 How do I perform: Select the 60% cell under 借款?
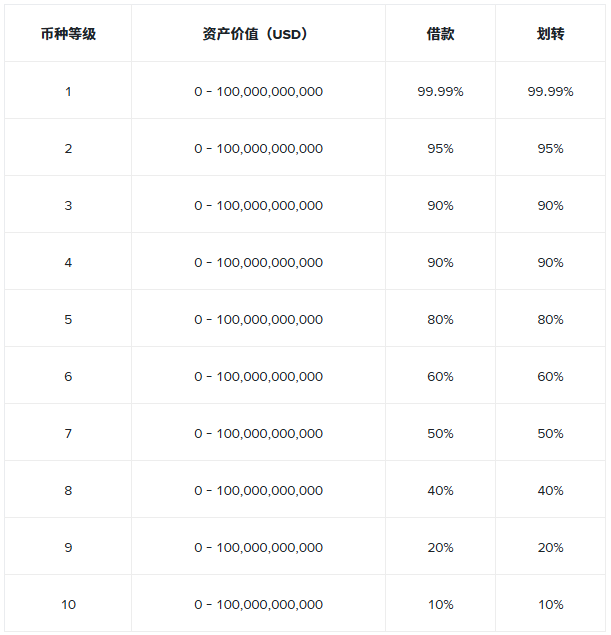click(440, 376)
